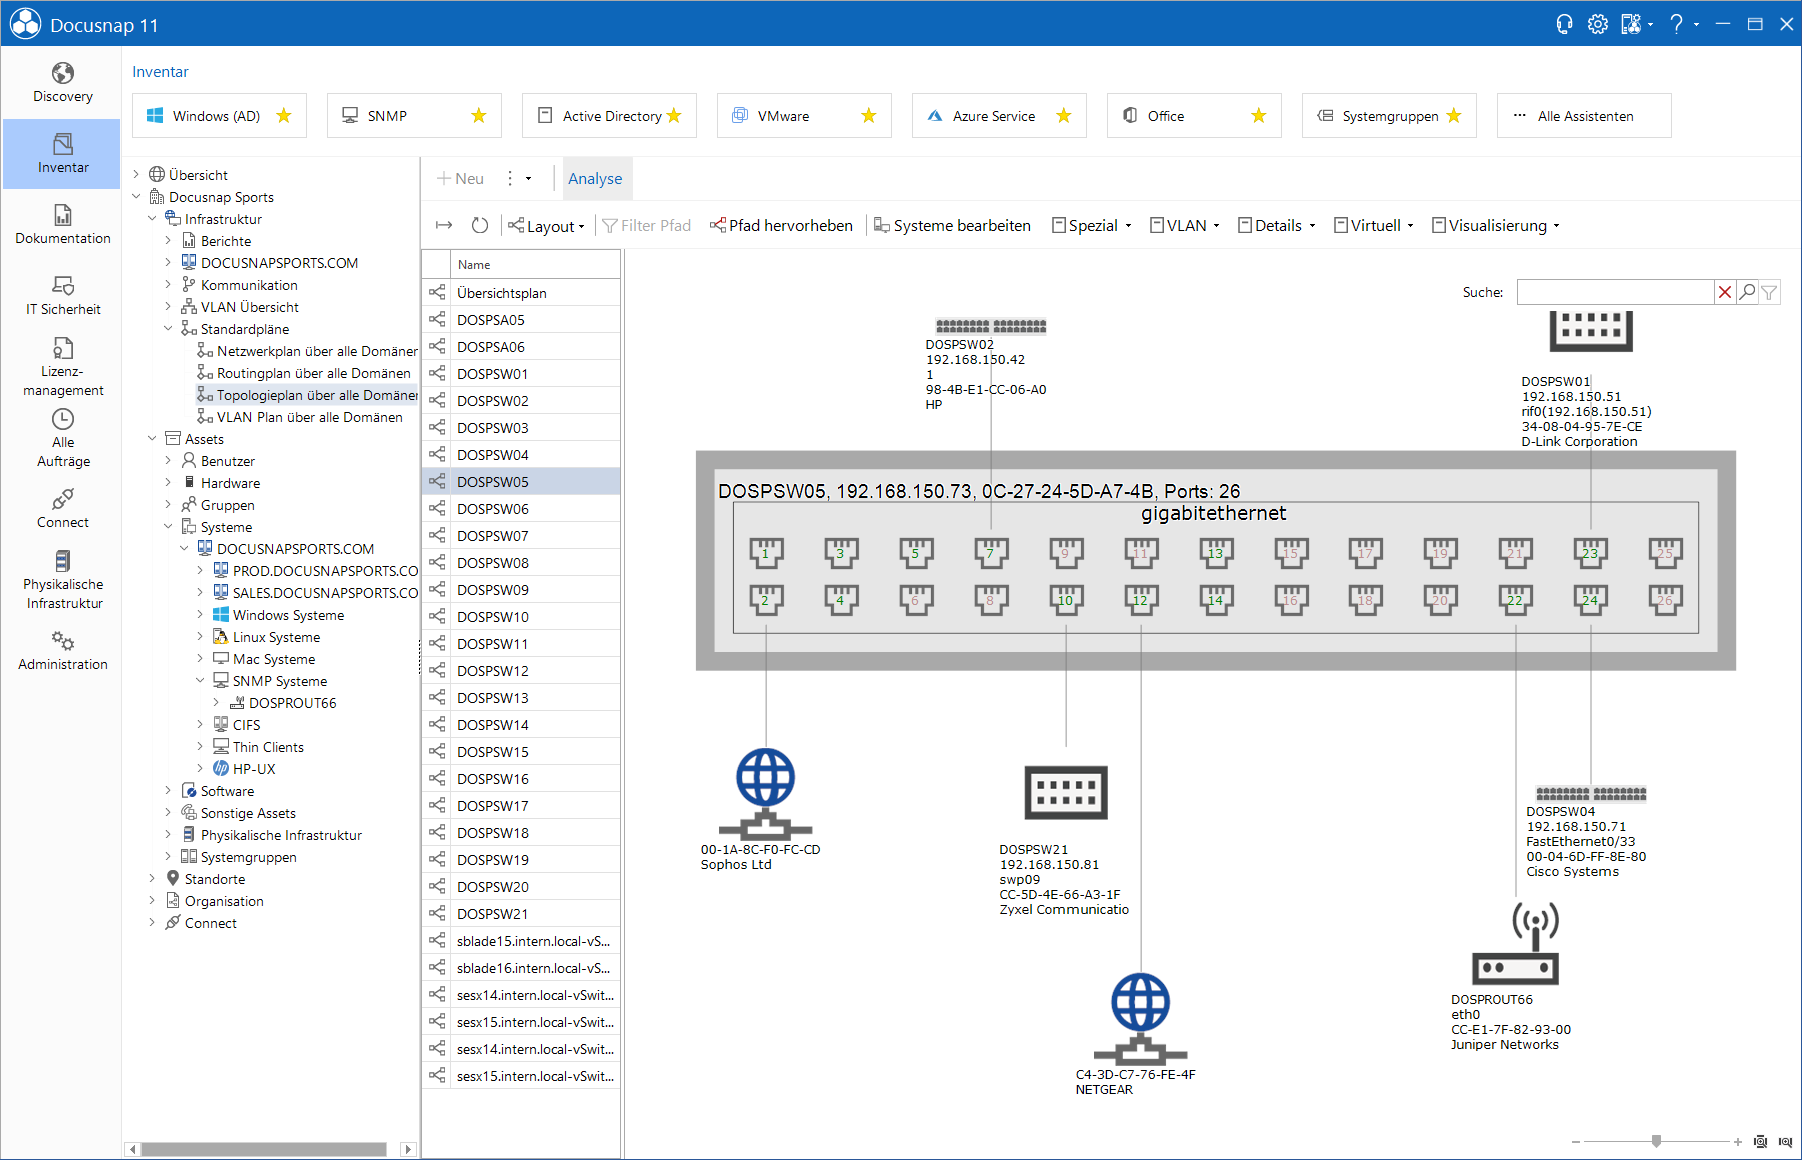Toggle SNMP favorite star

tap(479, 116)
